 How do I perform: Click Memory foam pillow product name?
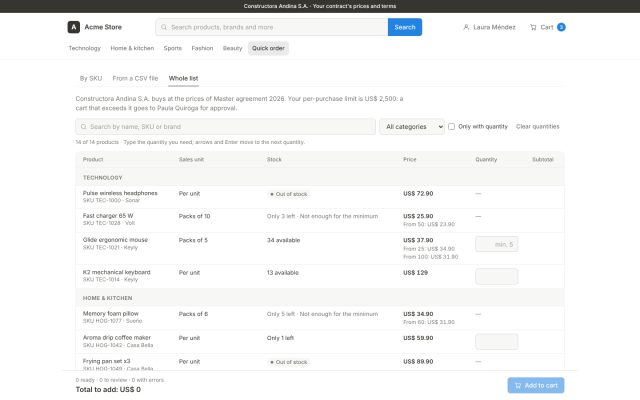click(x=111, y=313)
